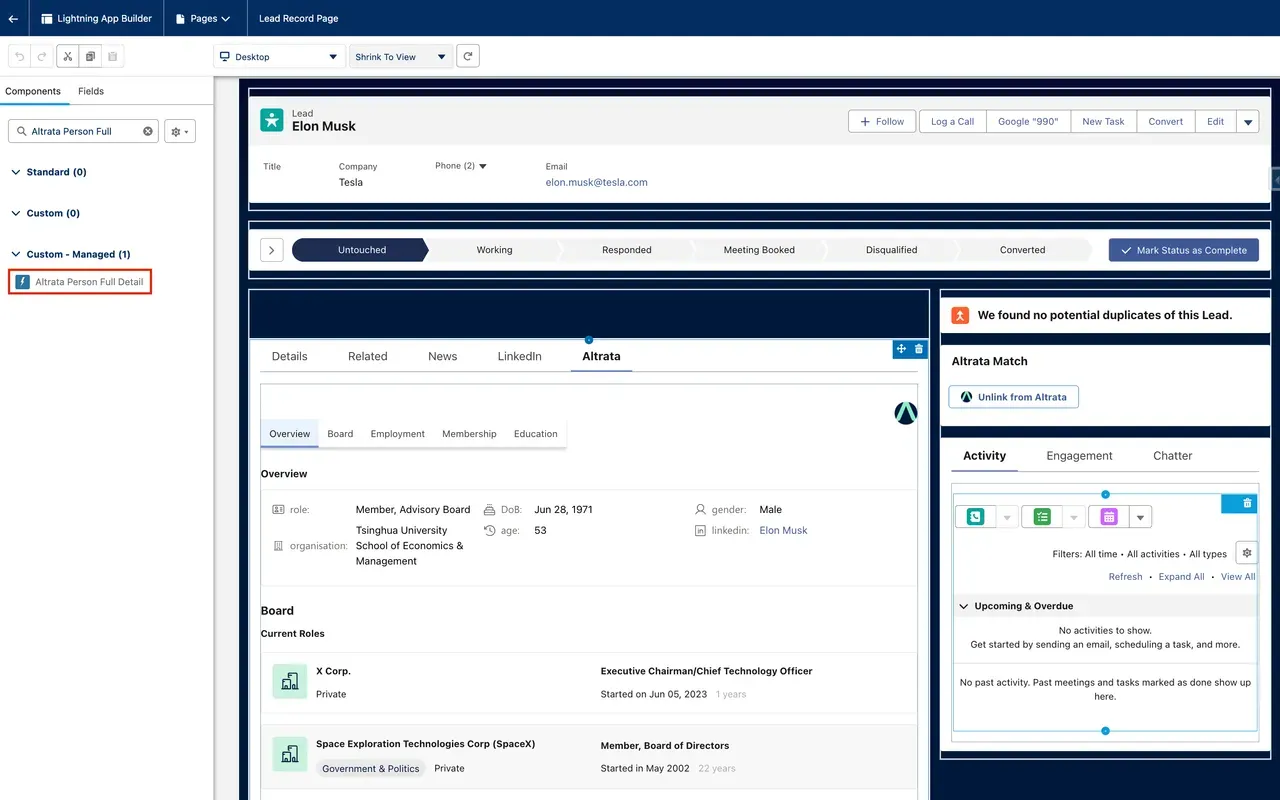Screen dimensions: 1280x800
Task: Clear the component search text
Action: [148, 131]
